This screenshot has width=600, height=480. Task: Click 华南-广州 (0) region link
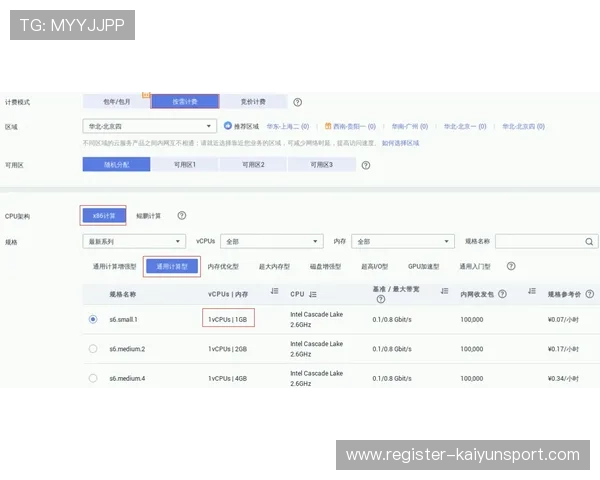pos(410,126)
